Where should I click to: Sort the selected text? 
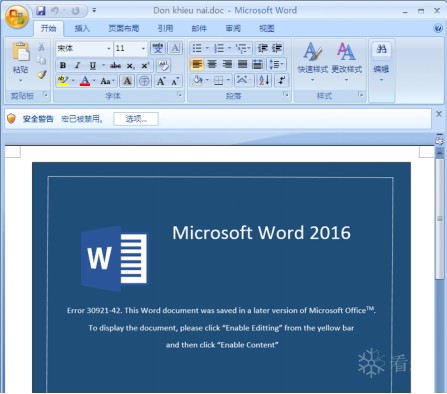point(264,80)
